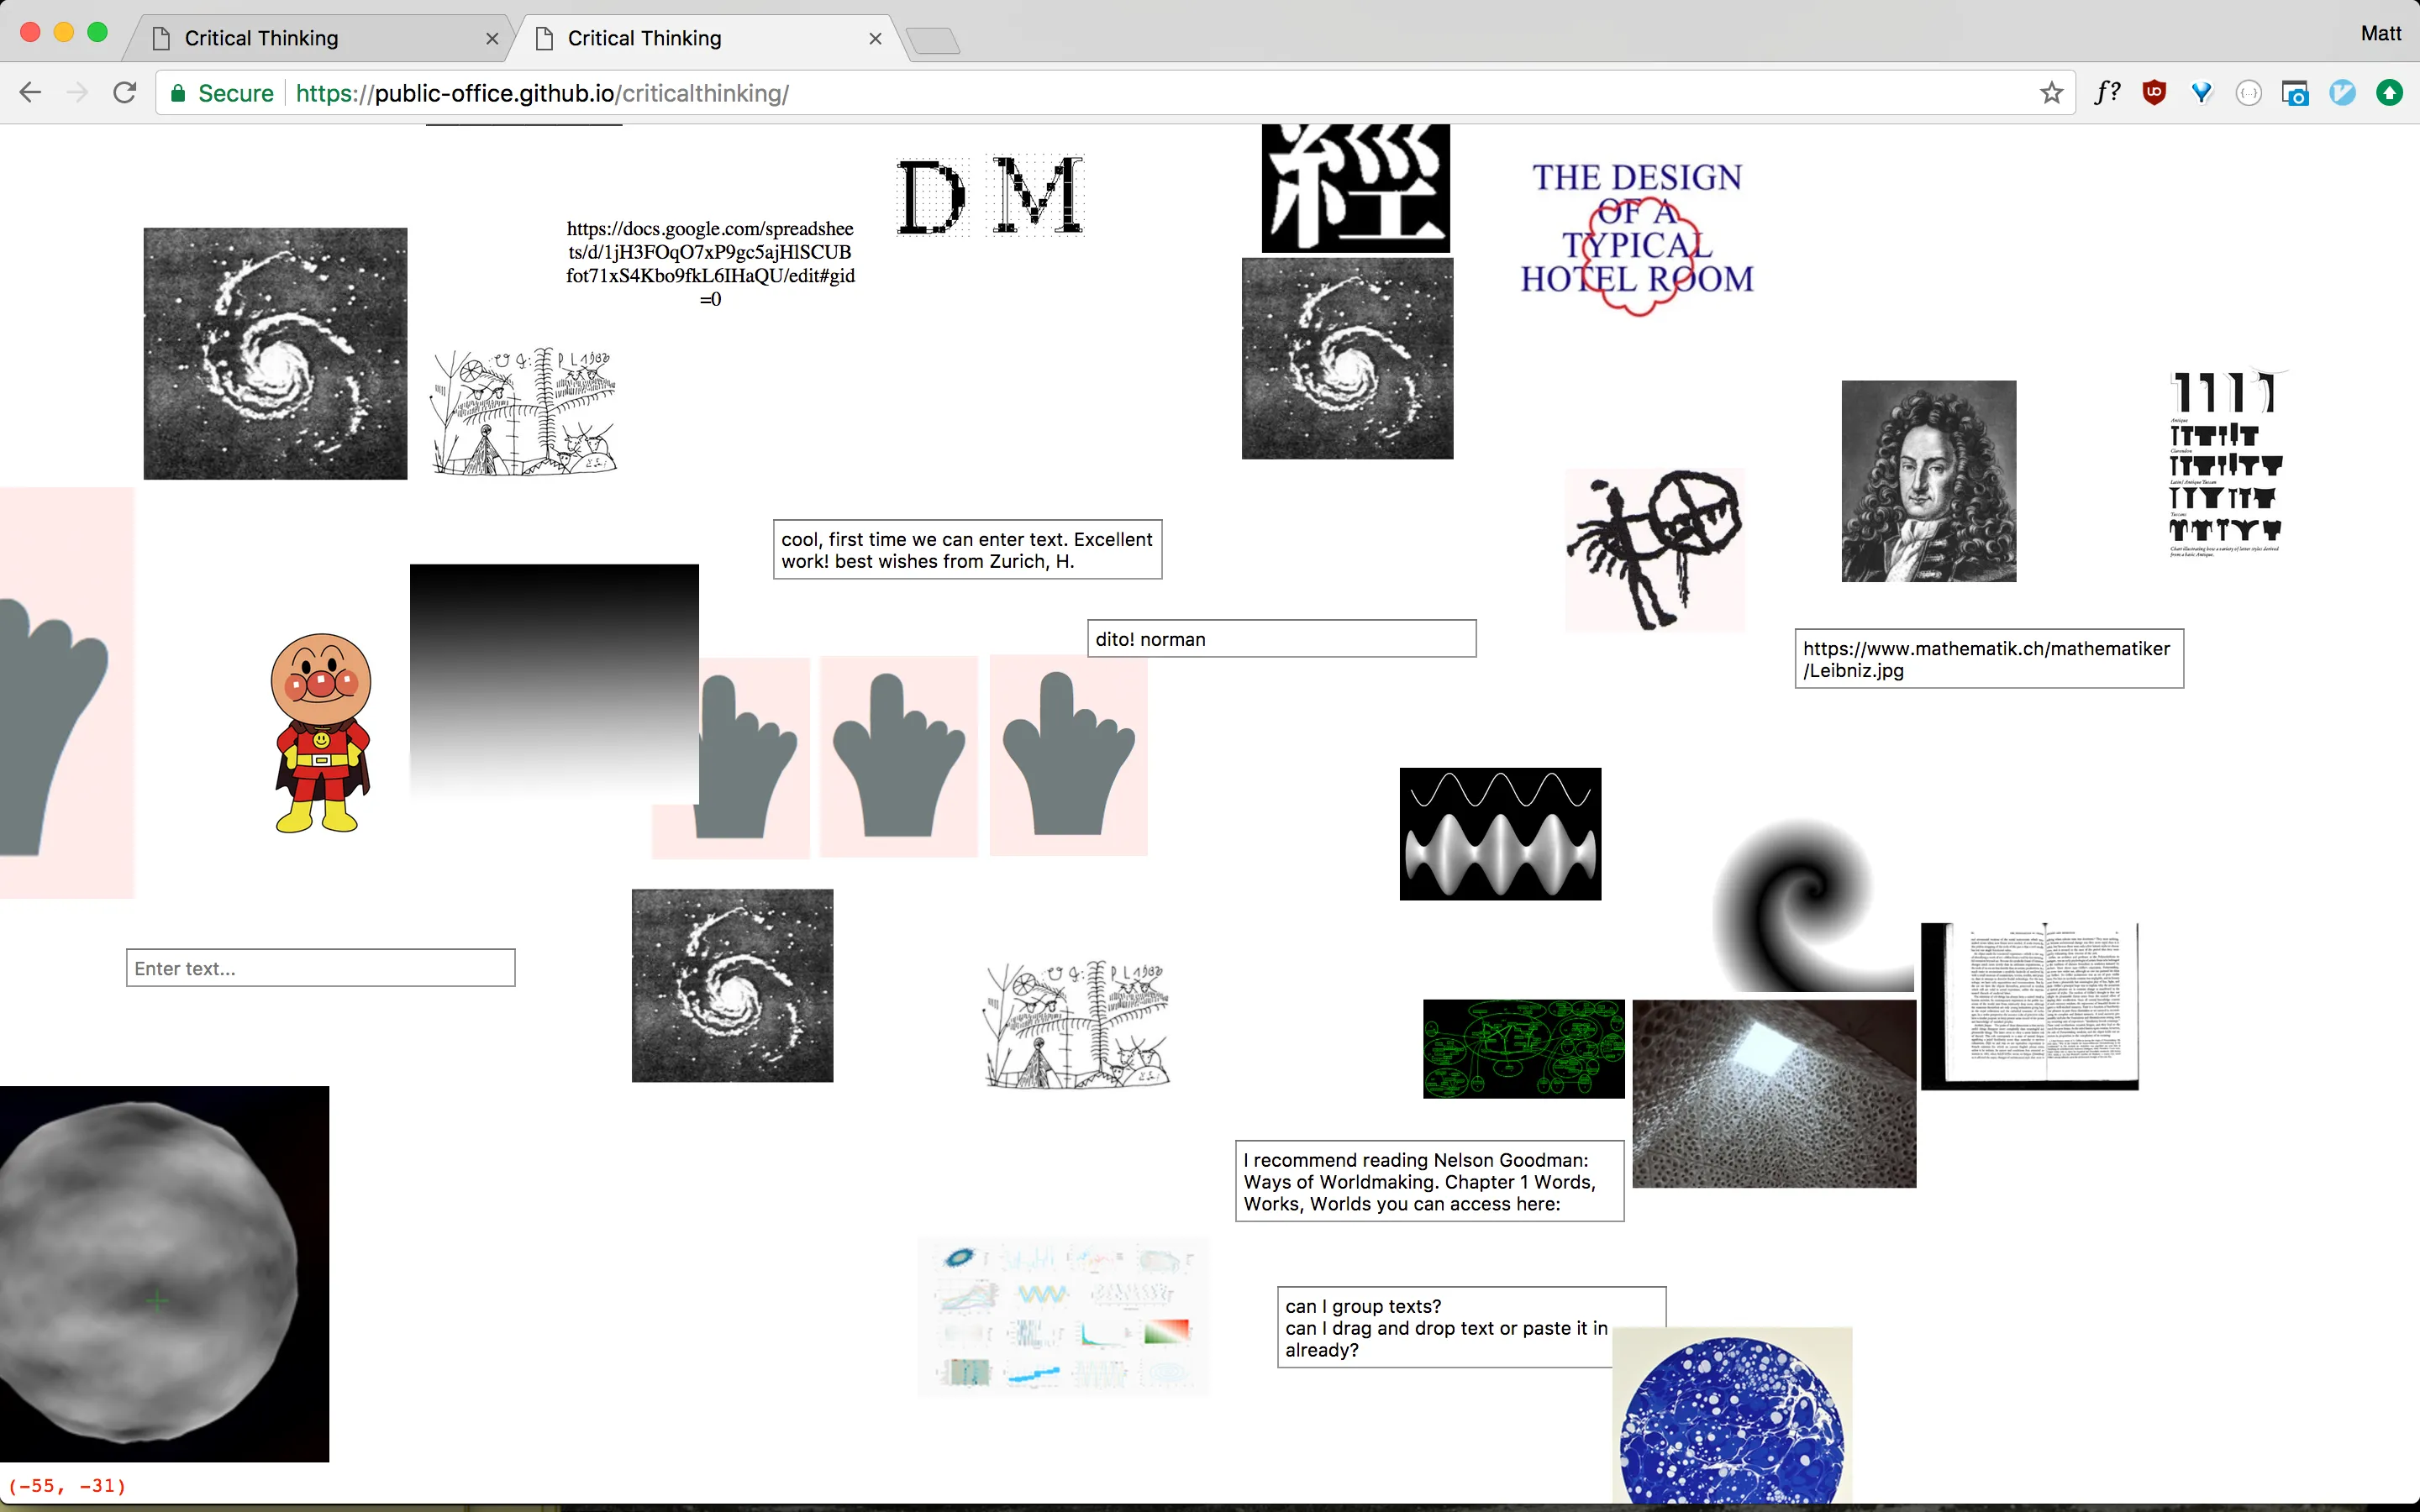Image resolution: width=2420 pixels, height=1512 pixels.
Task: Reload the page with refresh icon
Action: click(124, 93)
